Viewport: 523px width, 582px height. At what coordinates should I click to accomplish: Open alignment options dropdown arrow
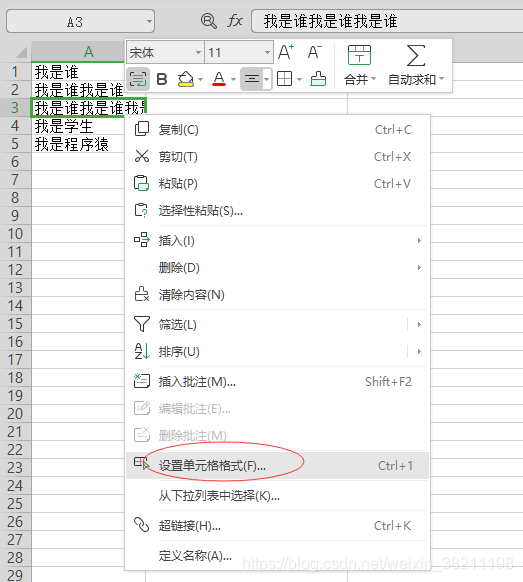point(267,79)
